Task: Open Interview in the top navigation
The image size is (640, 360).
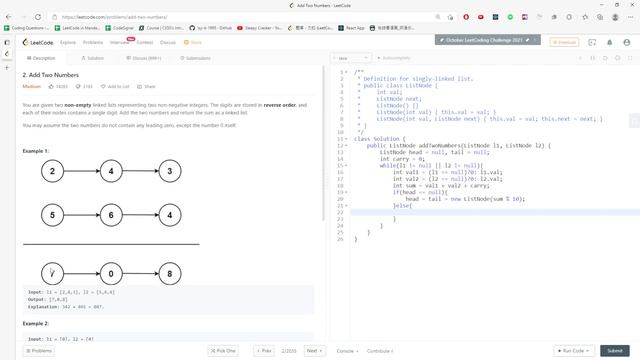Action: click(119, 42)
